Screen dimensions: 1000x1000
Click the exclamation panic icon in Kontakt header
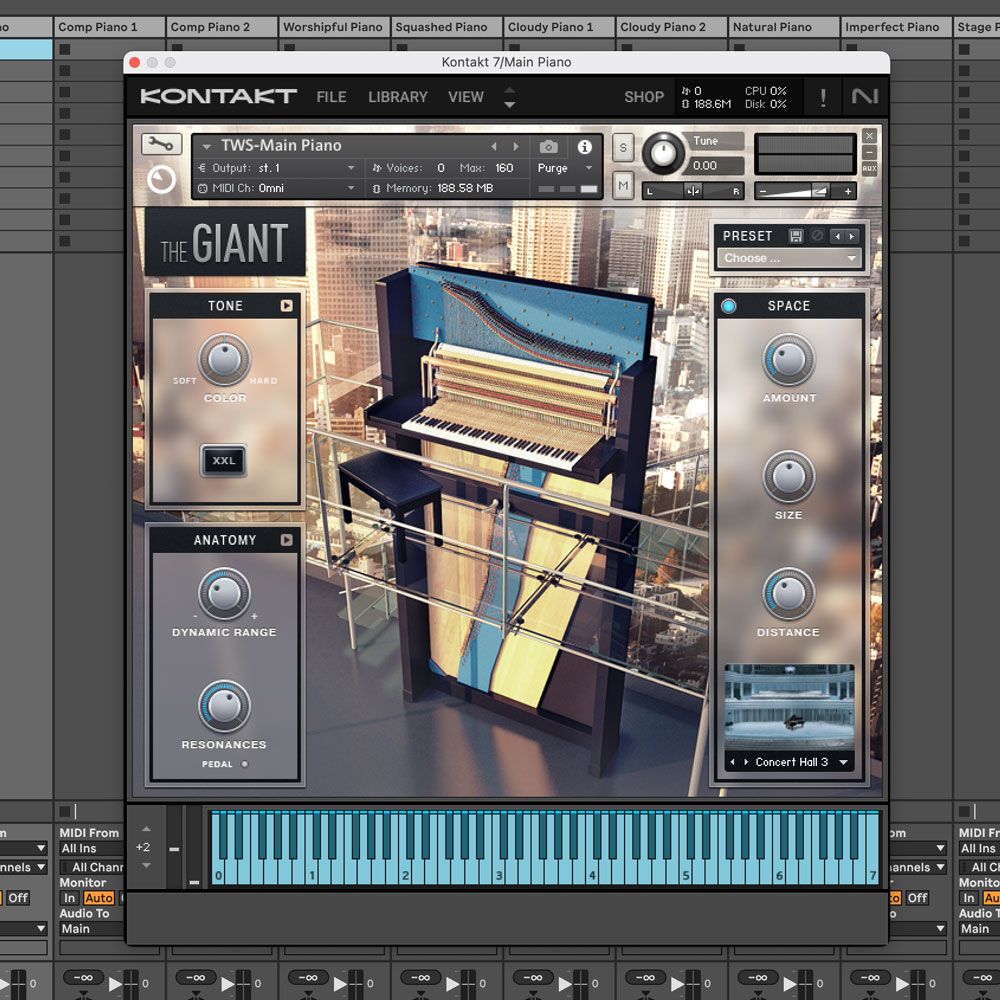(823, 97)
